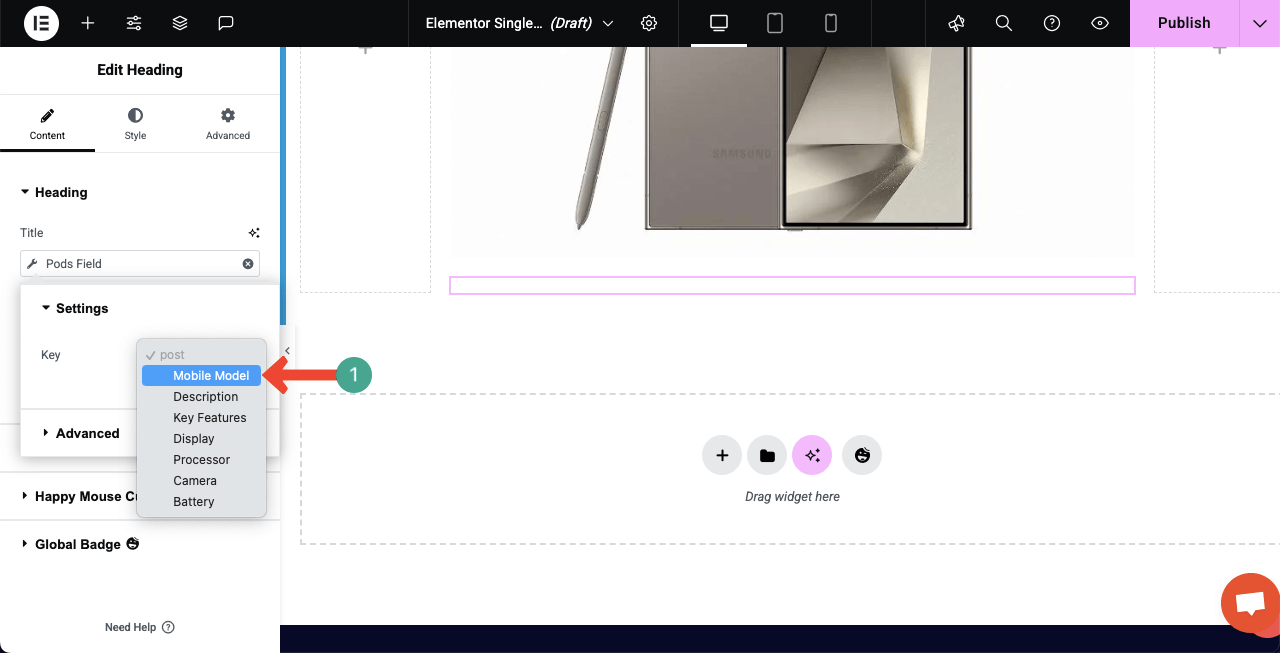Viewport: 1280px width, 653px height.
Task: Open page settings gear icon
Action: 649,23
